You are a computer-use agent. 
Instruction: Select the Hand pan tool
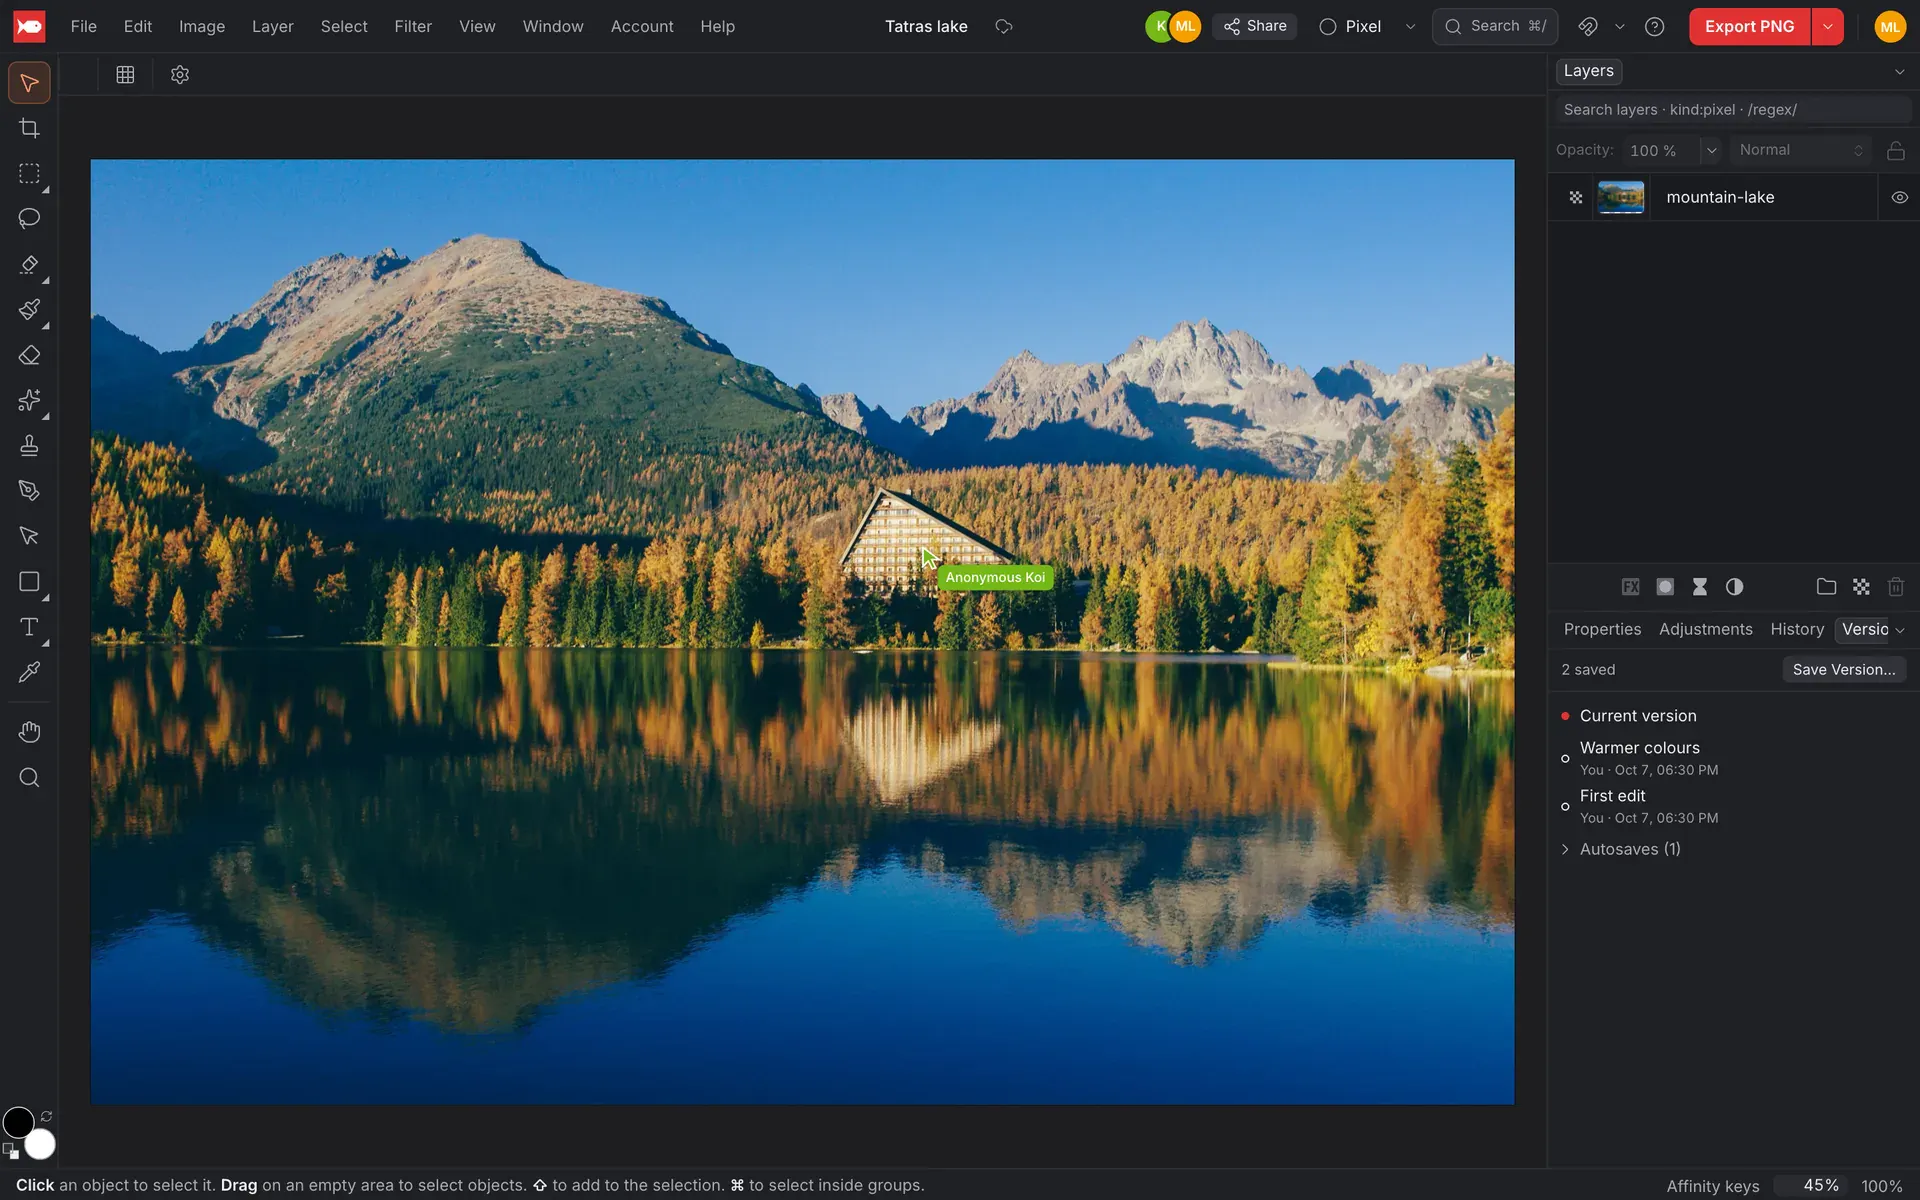(29, 732)
